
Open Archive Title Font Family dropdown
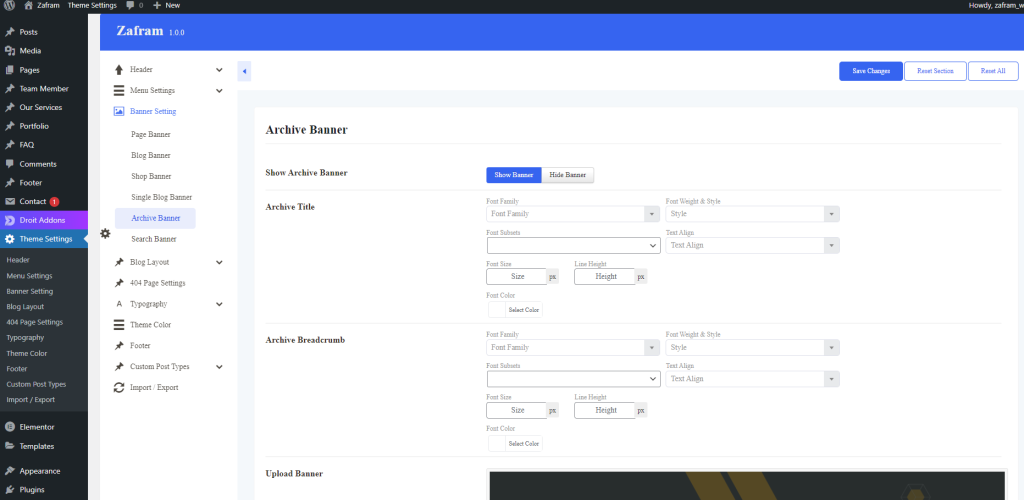[573, 214]
